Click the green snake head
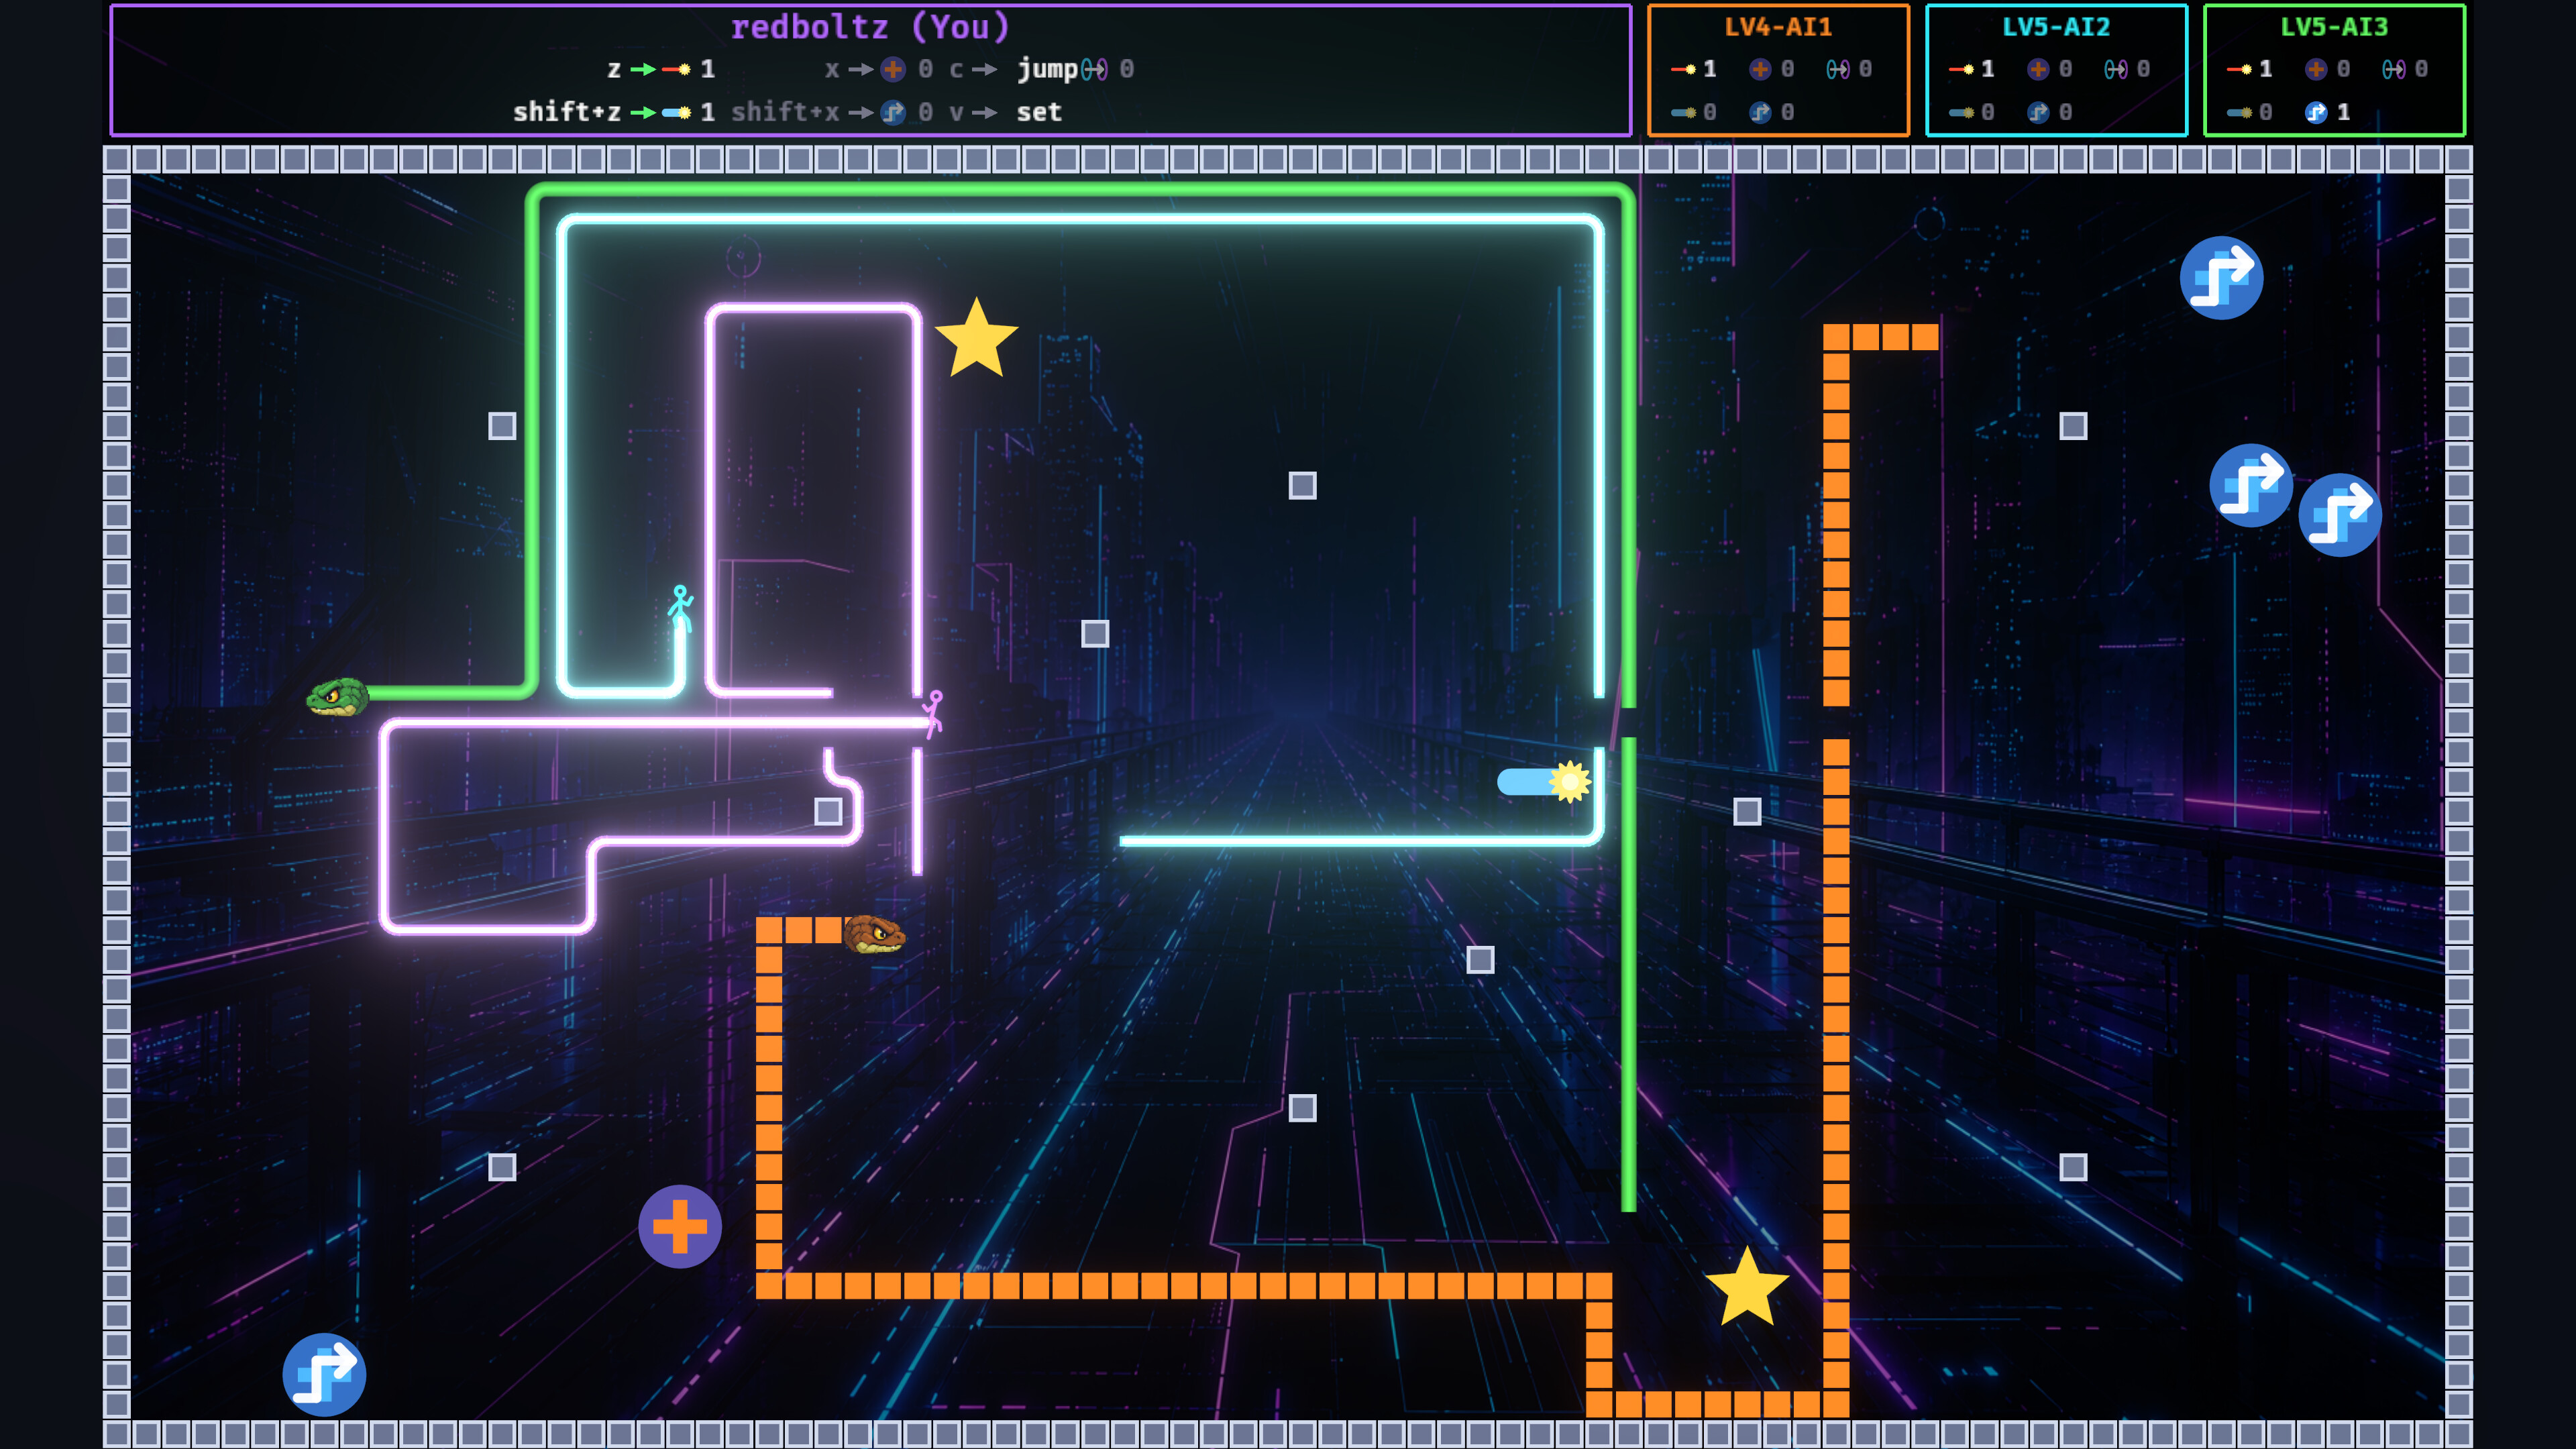This screenshot has height=1449, width=2576. tap(338, 697)
